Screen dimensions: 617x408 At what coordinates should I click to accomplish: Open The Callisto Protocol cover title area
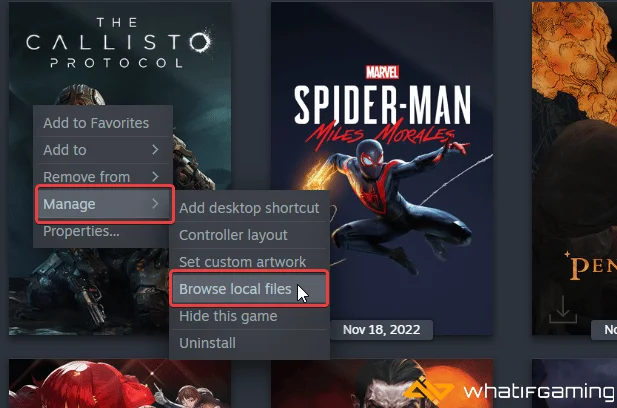pyautogui.click(x=120, y=43)
